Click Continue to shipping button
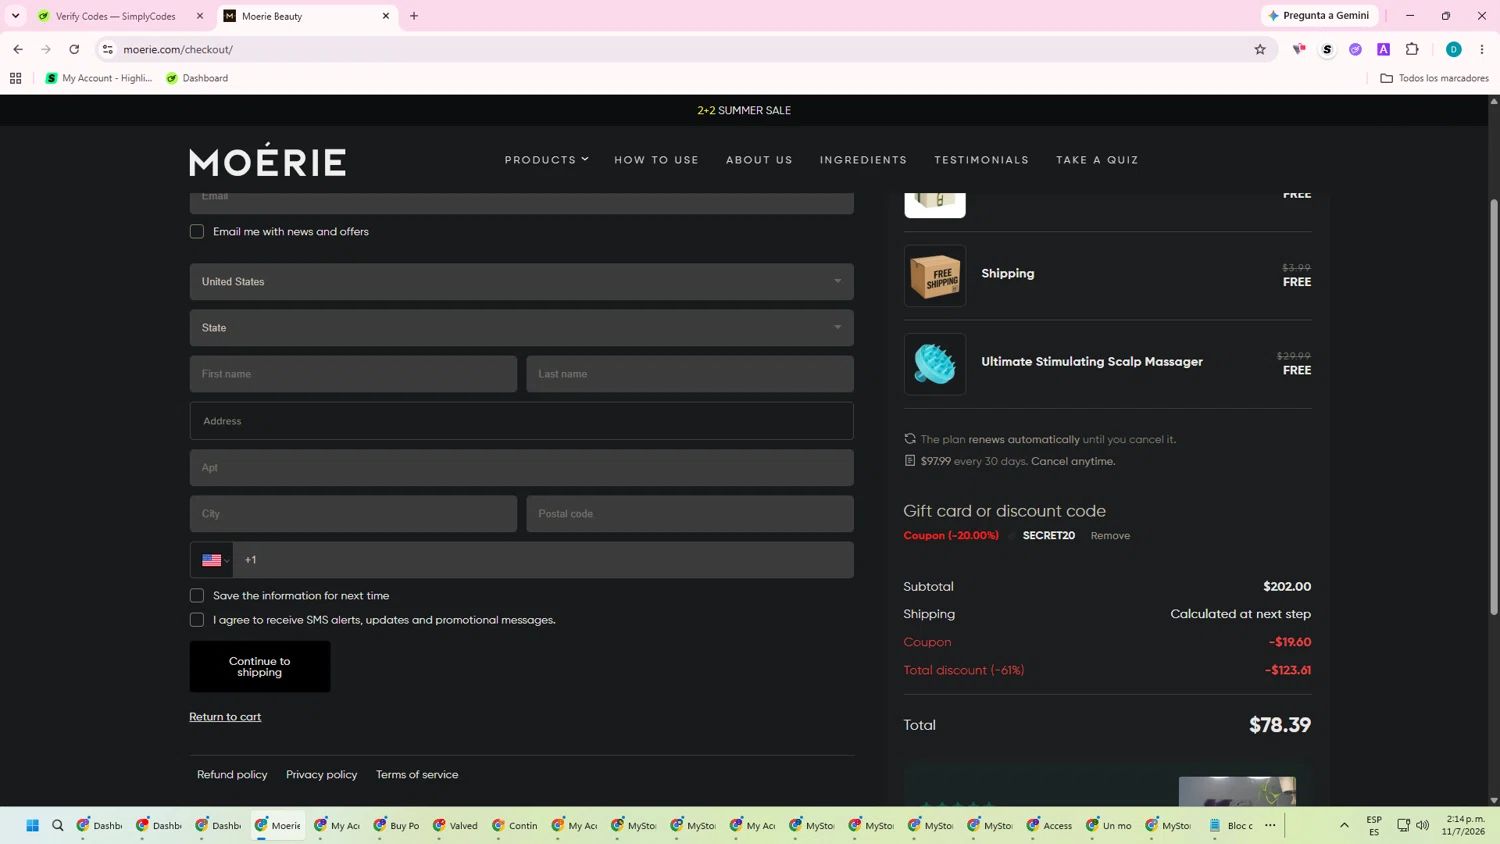 click(x=260, y=667)
